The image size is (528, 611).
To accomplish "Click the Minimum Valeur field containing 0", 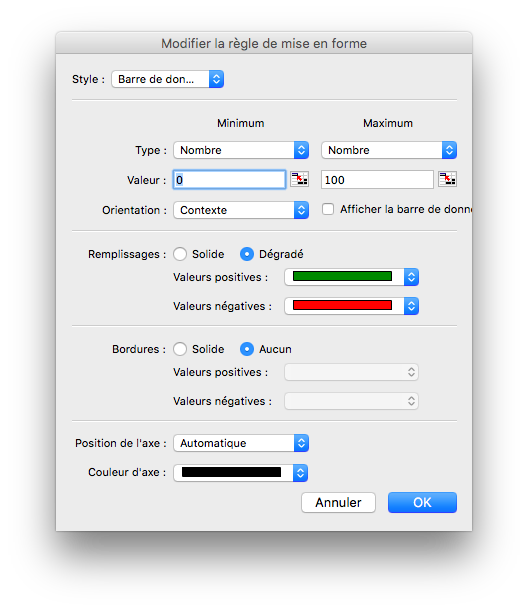I will coord(230,180).
